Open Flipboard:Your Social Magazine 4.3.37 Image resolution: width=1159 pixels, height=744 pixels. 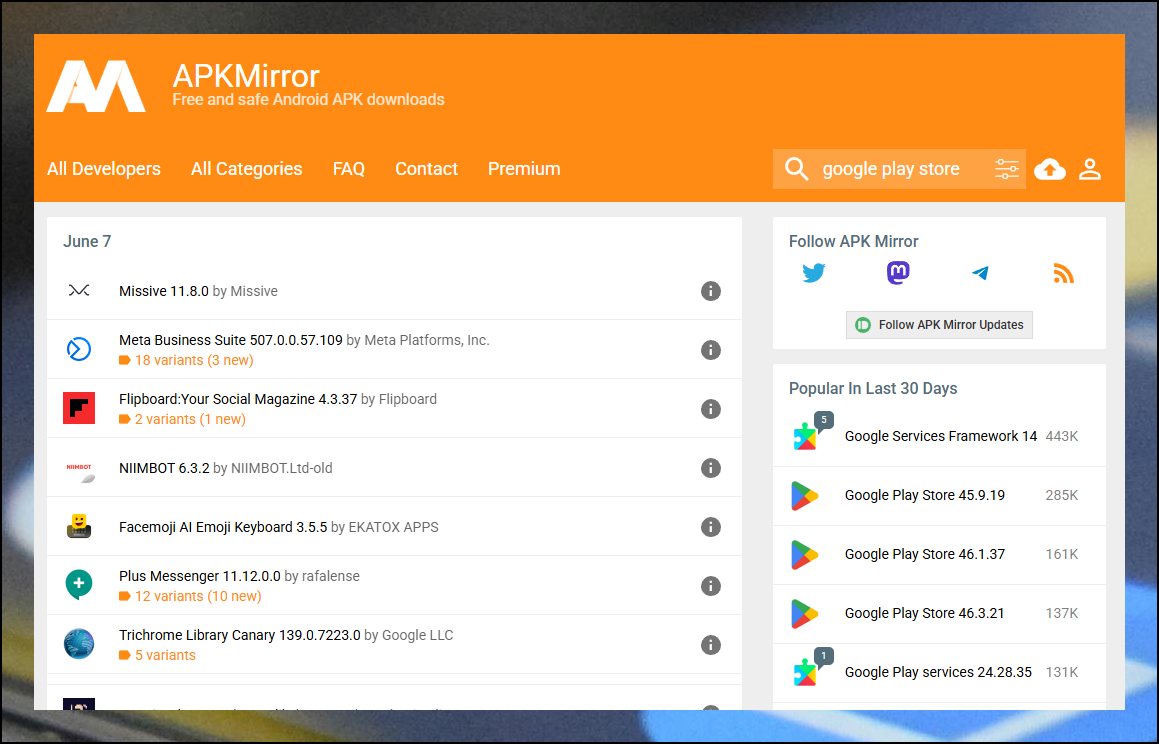(x=238, y=399)
